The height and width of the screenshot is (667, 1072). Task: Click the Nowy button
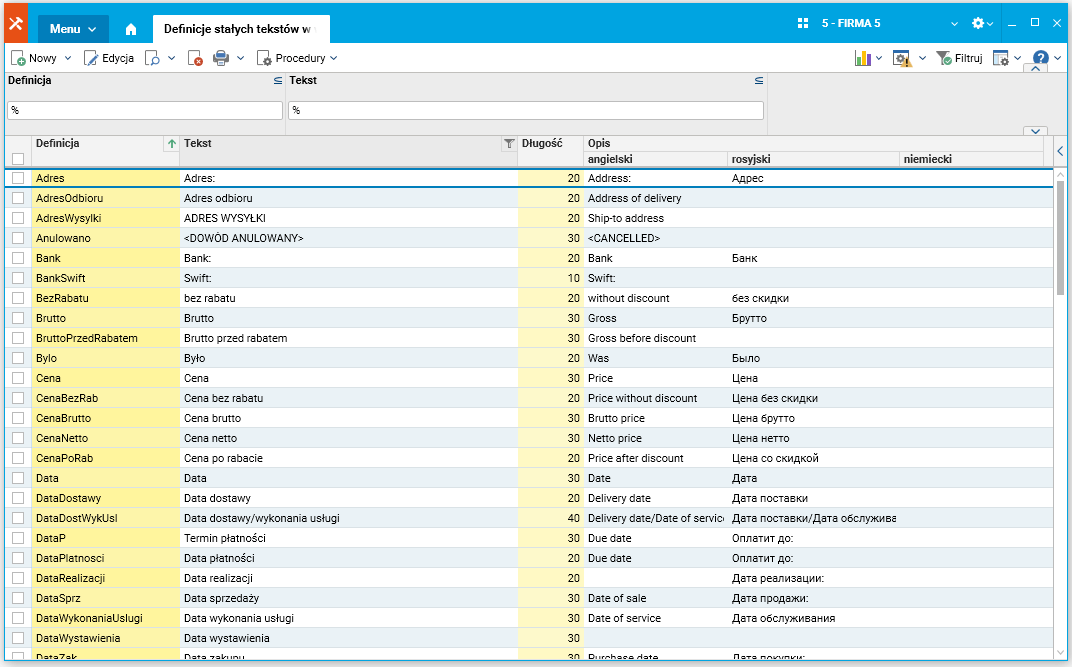34,59
